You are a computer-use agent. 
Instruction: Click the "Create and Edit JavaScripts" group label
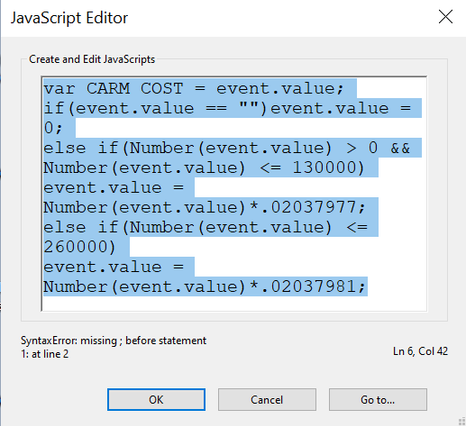[92, 59]
